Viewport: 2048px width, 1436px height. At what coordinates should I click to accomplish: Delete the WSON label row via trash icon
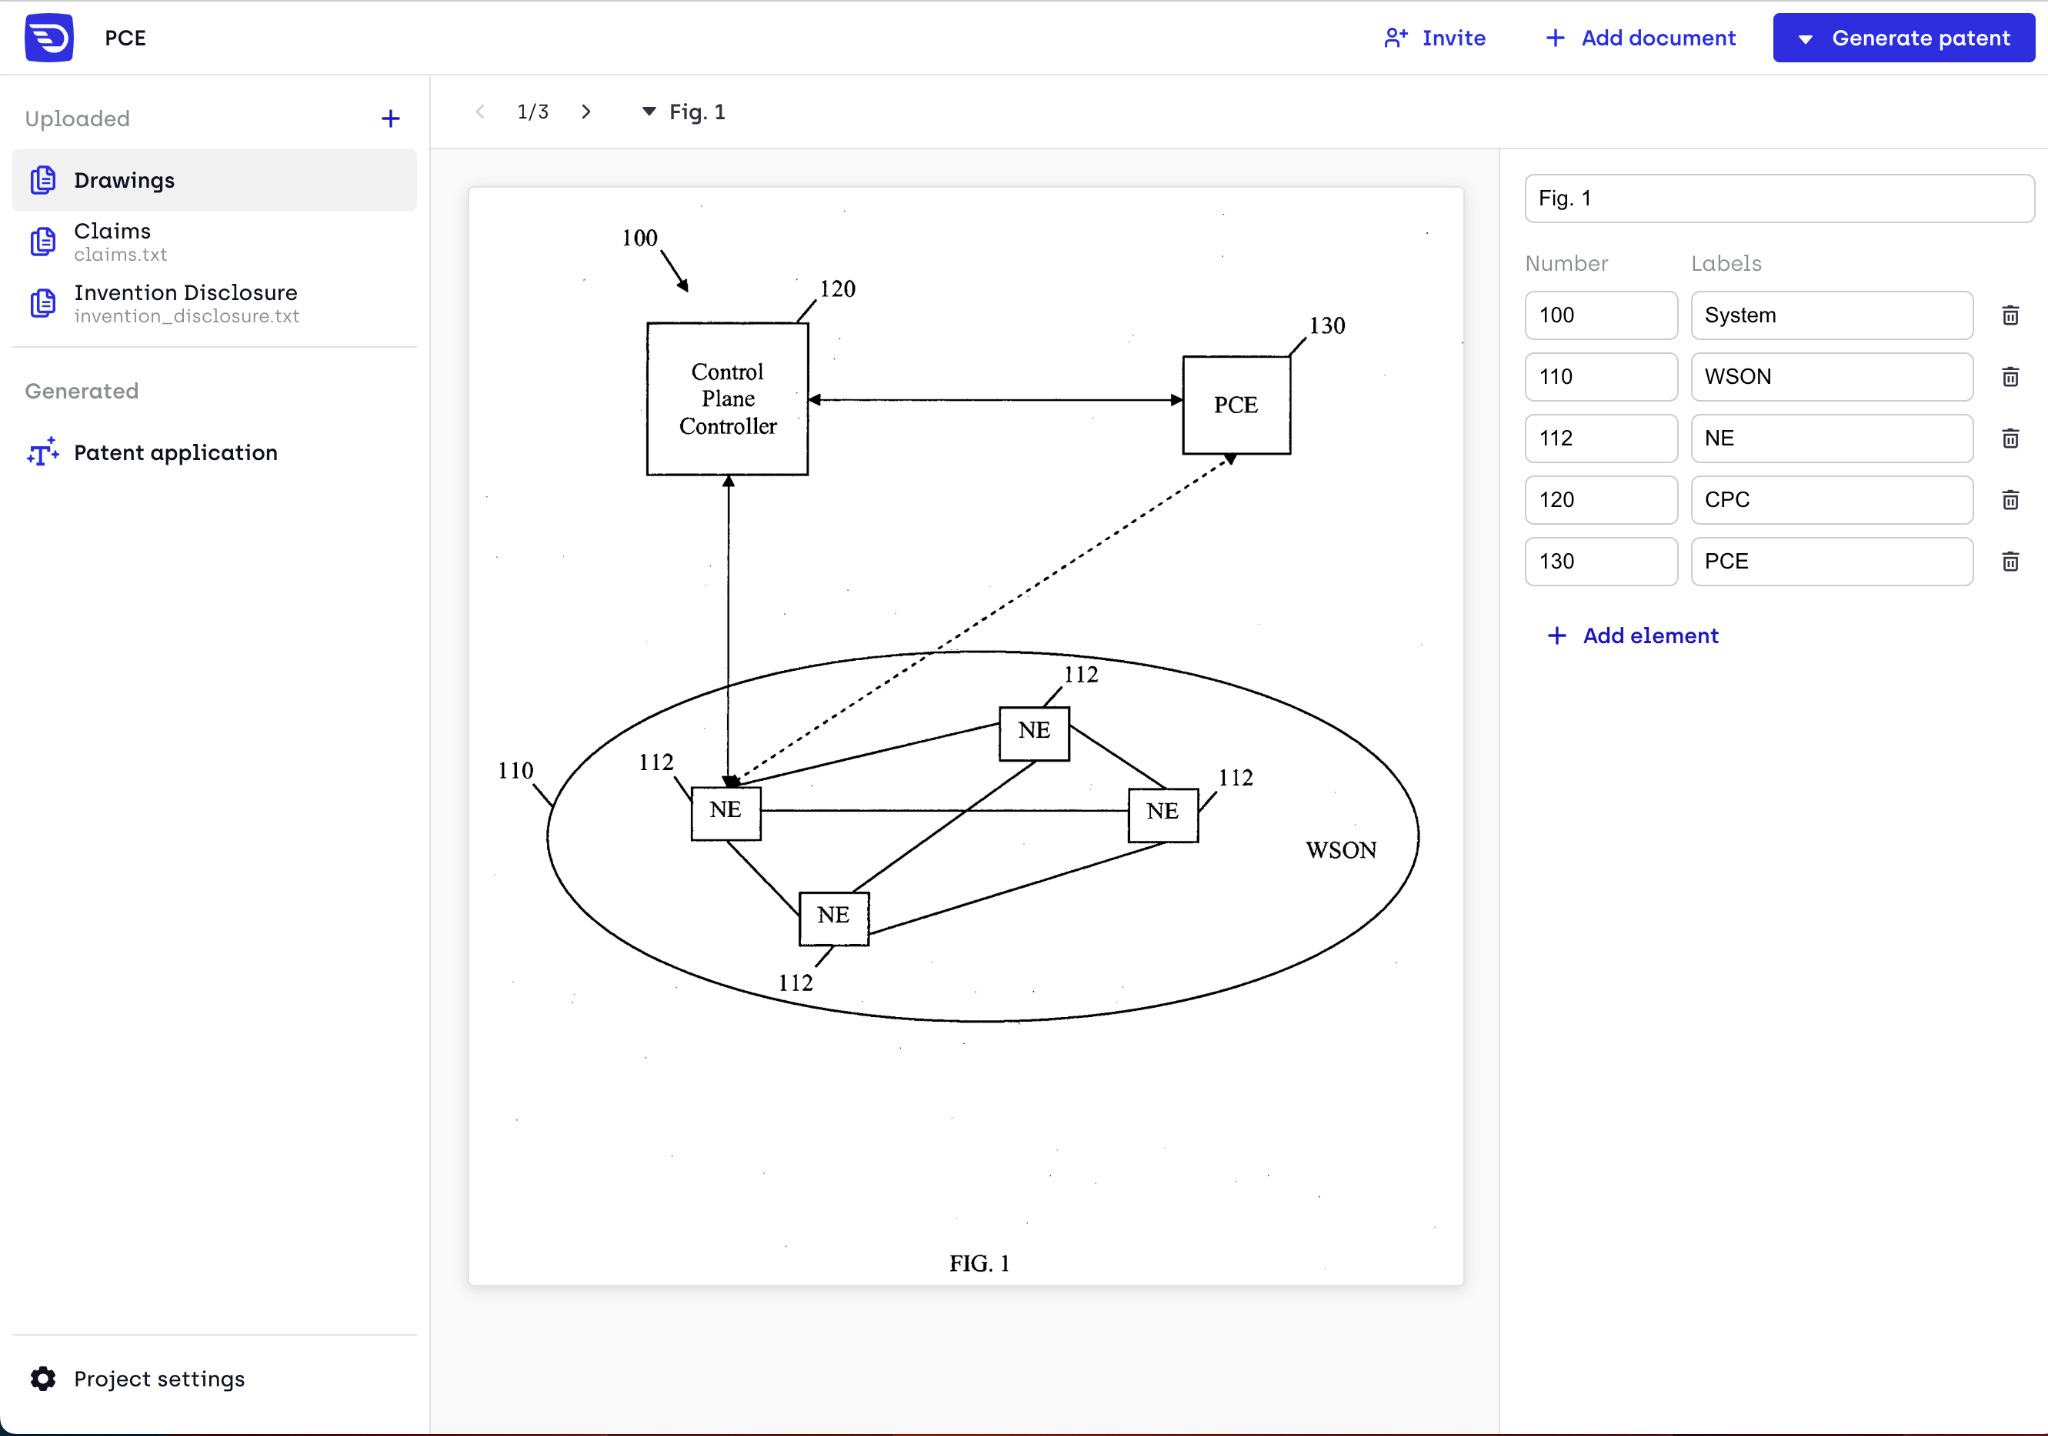point(2009,377)
